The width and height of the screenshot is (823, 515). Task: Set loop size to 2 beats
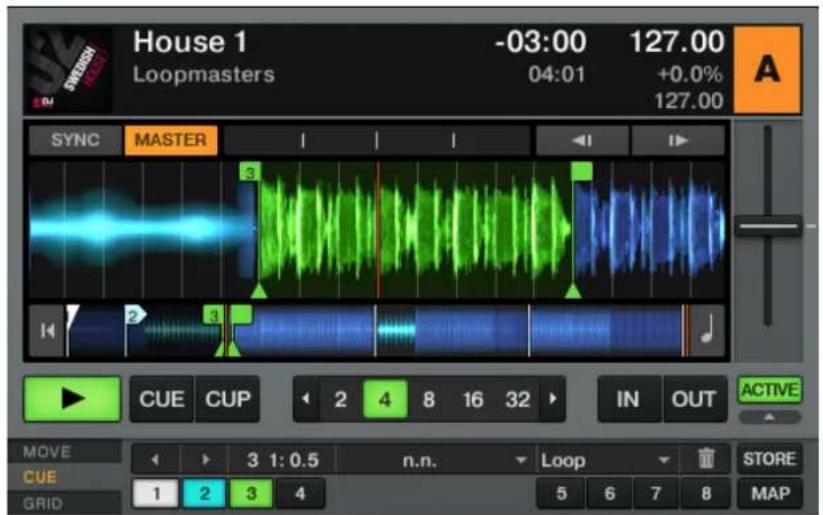pos(341,400)
